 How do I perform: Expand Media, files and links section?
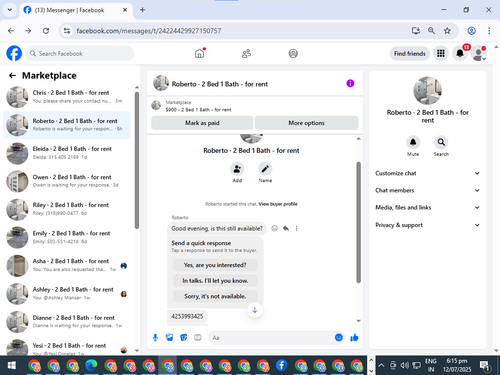click(x=428, y=207)
